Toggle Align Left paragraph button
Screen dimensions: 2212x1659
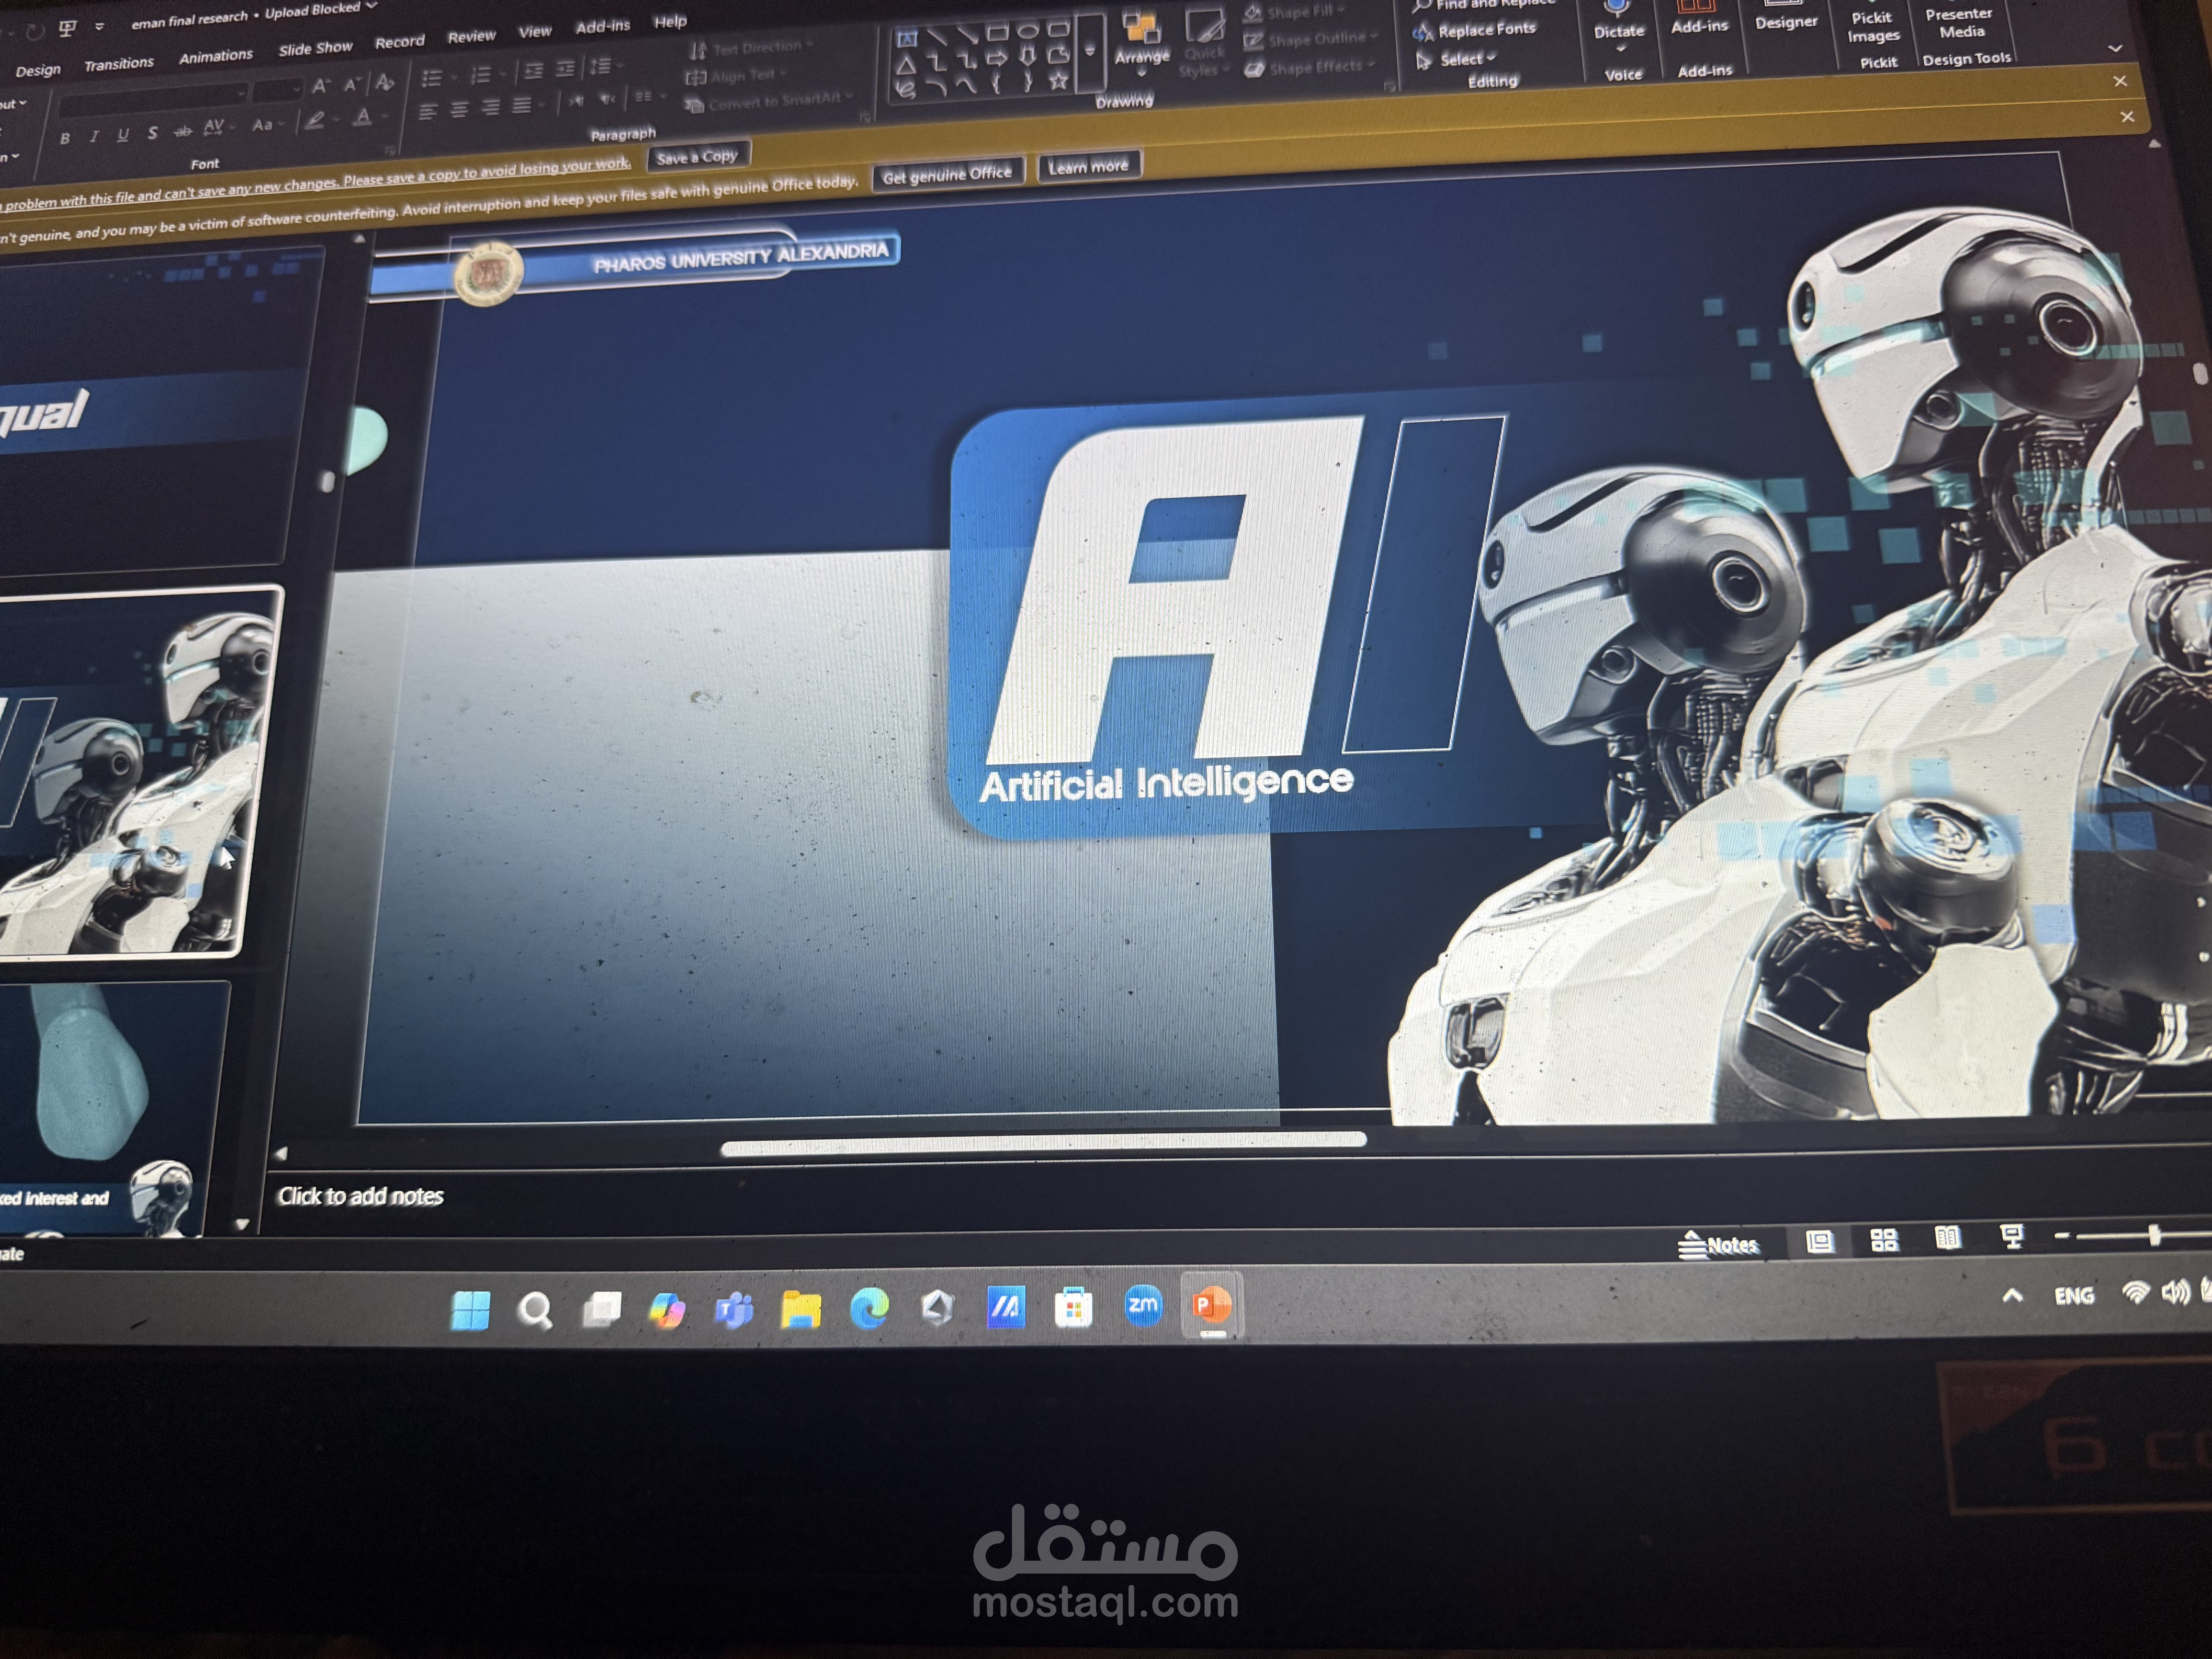click(428, 112)
